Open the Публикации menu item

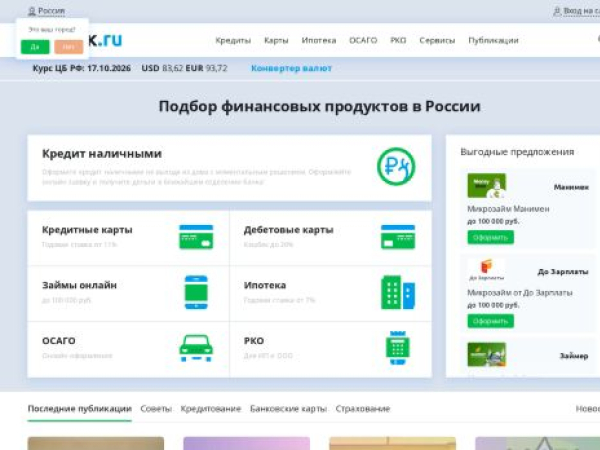point(493,40)
